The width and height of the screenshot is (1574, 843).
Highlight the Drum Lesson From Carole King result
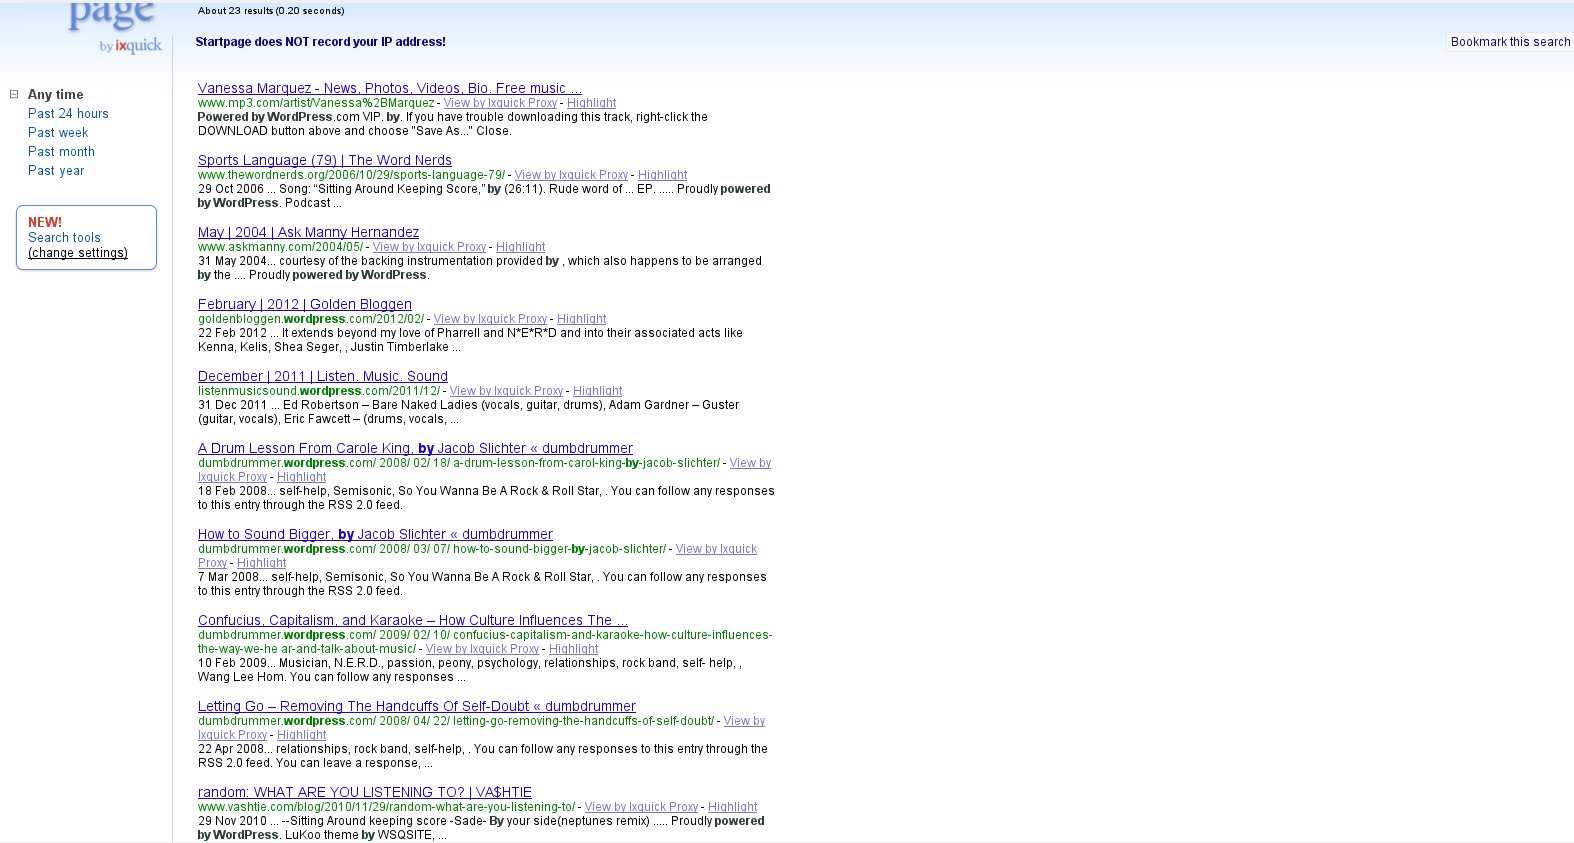click(x=302, y=477)
